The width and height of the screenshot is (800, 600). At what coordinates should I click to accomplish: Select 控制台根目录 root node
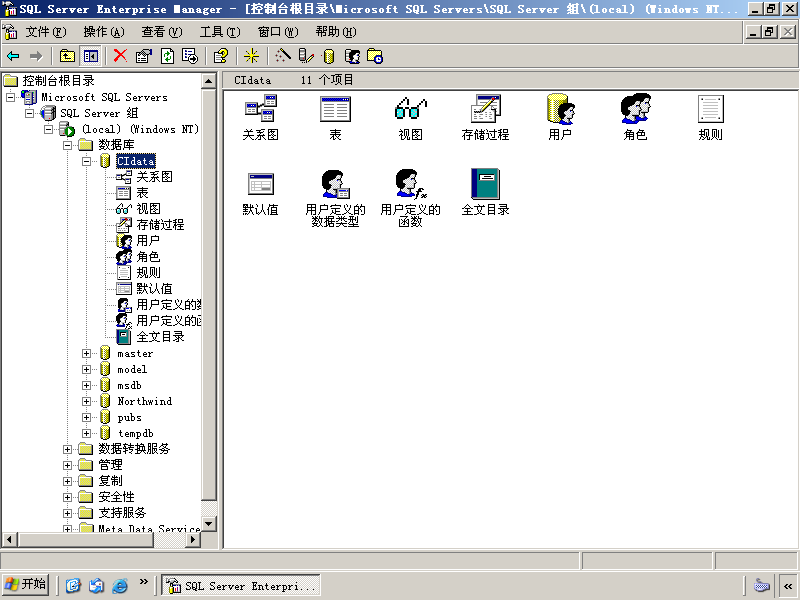click(x=58, y=81)
